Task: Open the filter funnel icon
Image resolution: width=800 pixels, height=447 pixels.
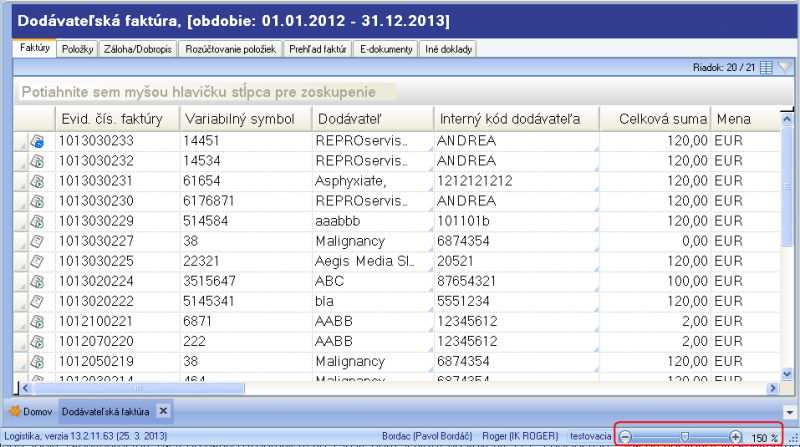Action: (x=785, y=67)
